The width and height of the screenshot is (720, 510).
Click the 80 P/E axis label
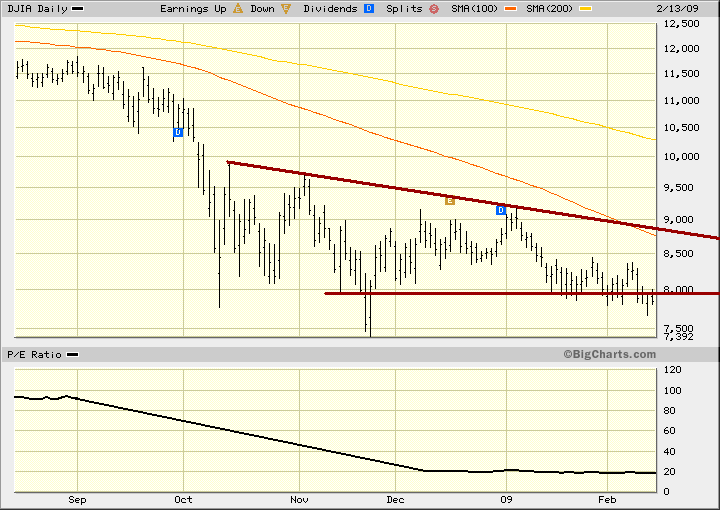click(670, 411)
